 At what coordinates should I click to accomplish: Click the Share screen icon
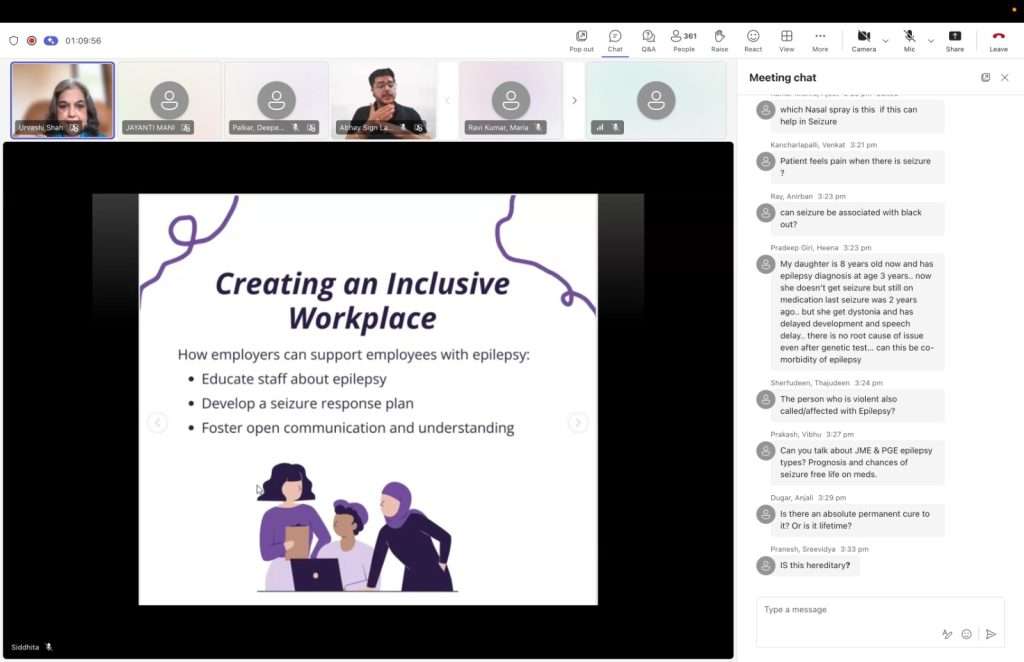pos(955,40)
